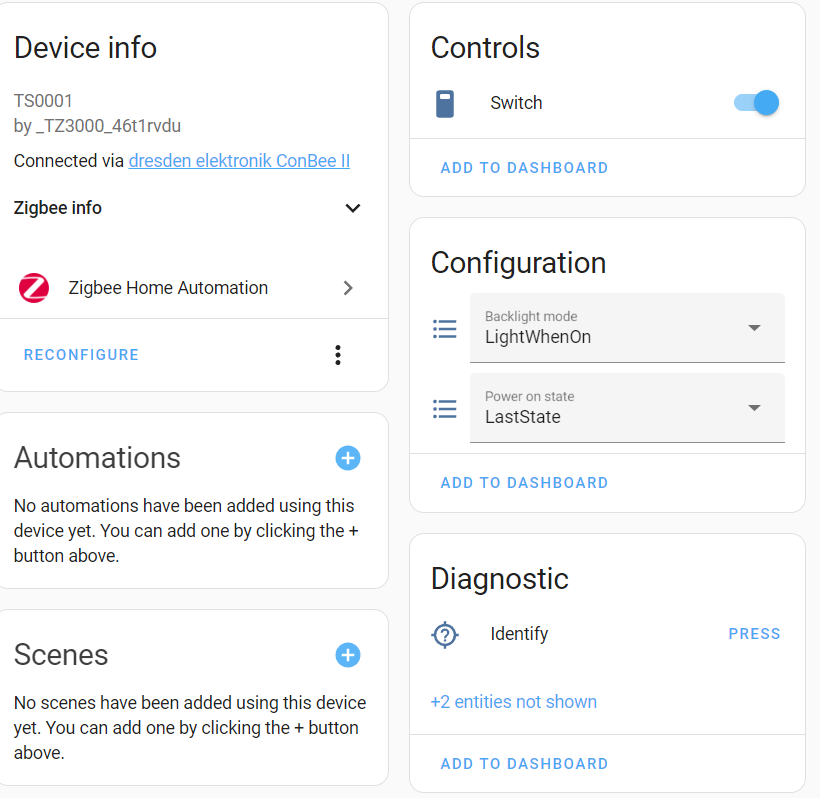Show the 2 hidden entities
This screenshot has width=820, height=798.
[513, 701]
